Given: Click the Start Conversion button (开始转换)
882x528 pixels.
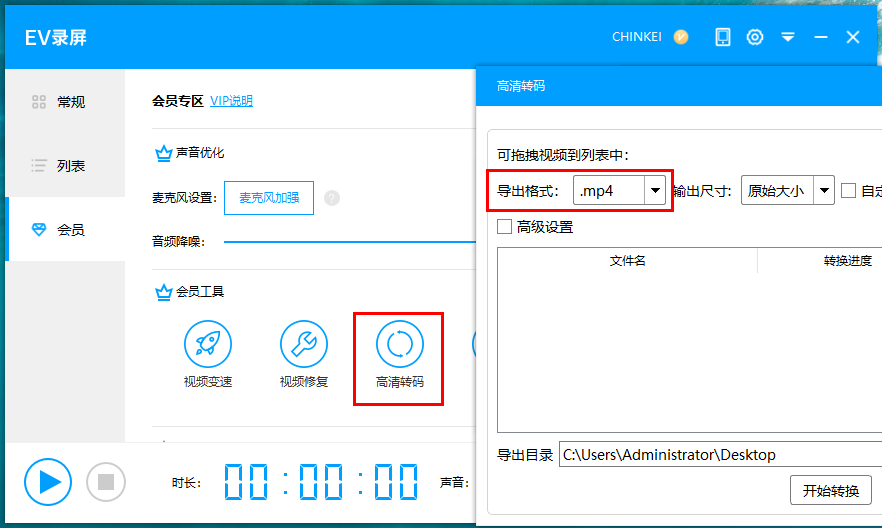Looking at the screenshot, I should click(x=830, y=491).
